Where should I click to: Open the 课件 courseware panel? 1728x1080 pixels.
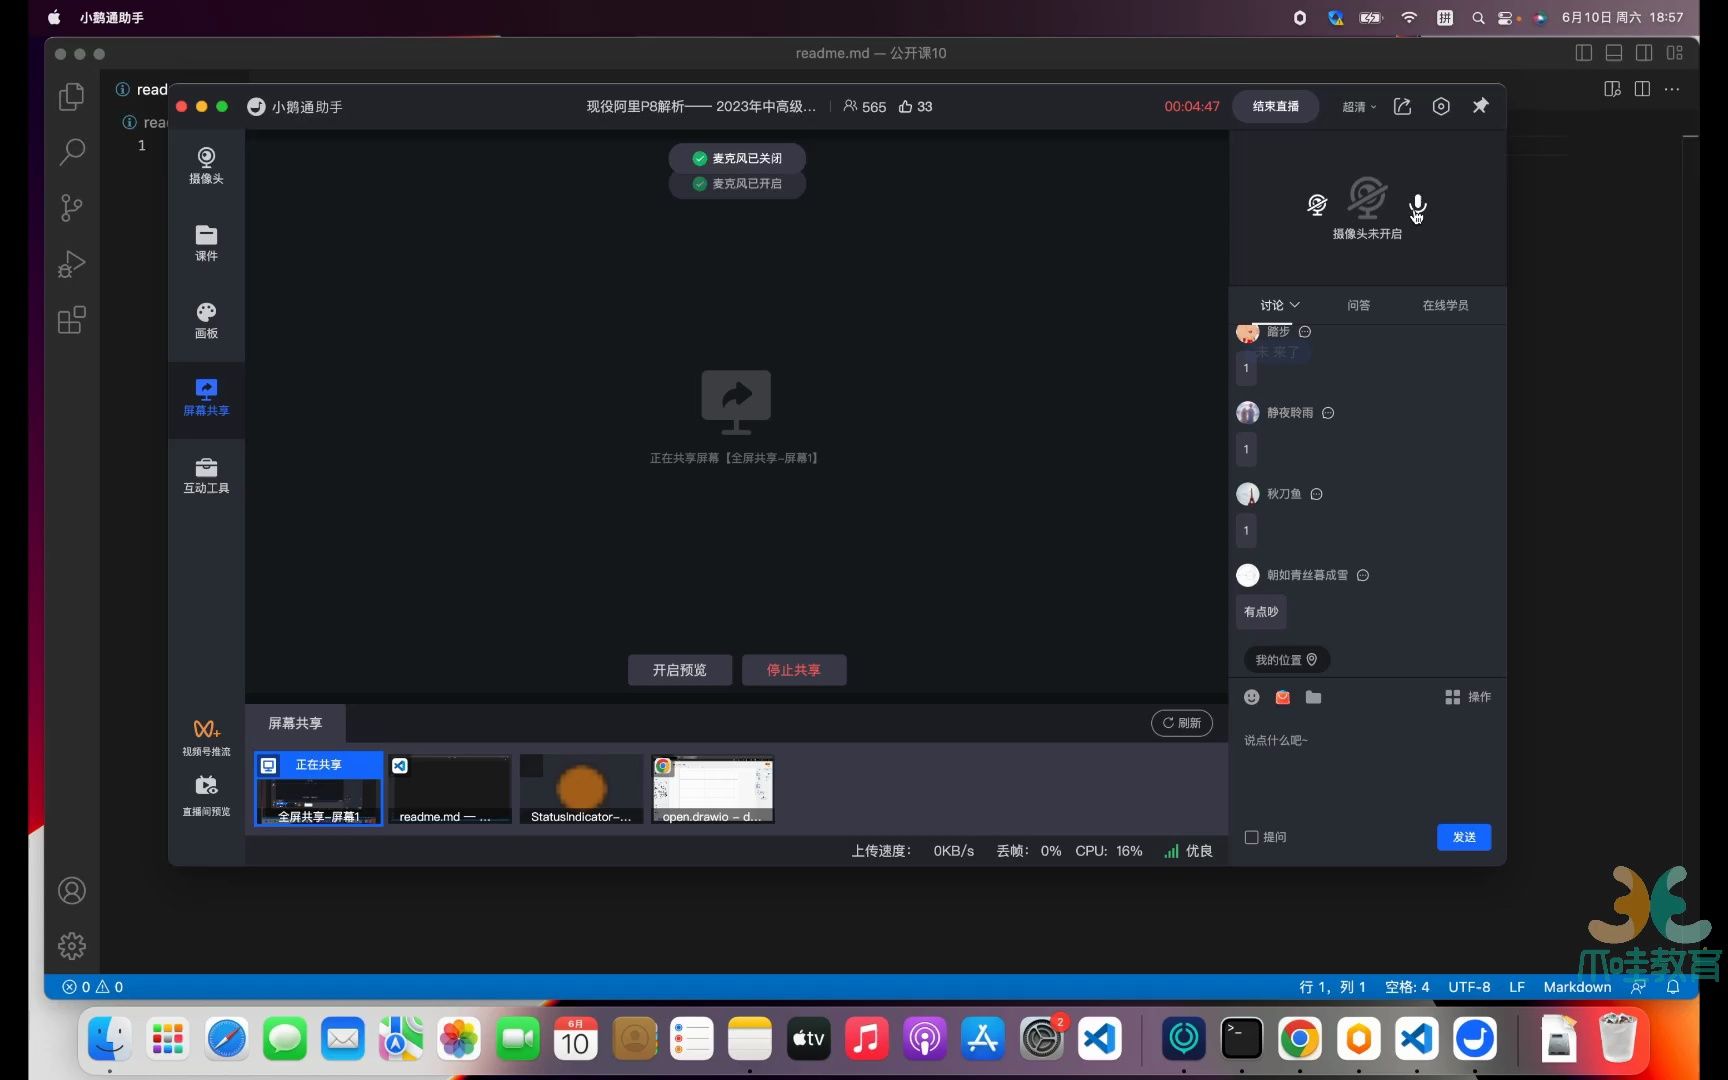206,243
